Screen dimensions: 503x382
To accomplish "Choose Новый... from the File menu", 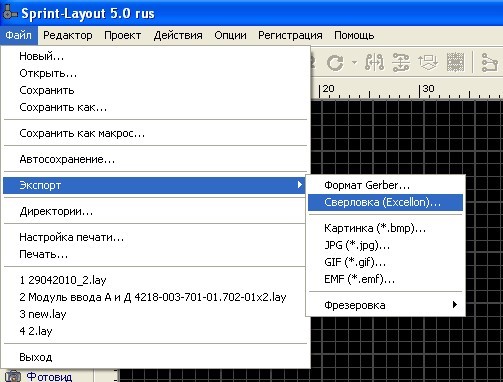I will 155,56.
